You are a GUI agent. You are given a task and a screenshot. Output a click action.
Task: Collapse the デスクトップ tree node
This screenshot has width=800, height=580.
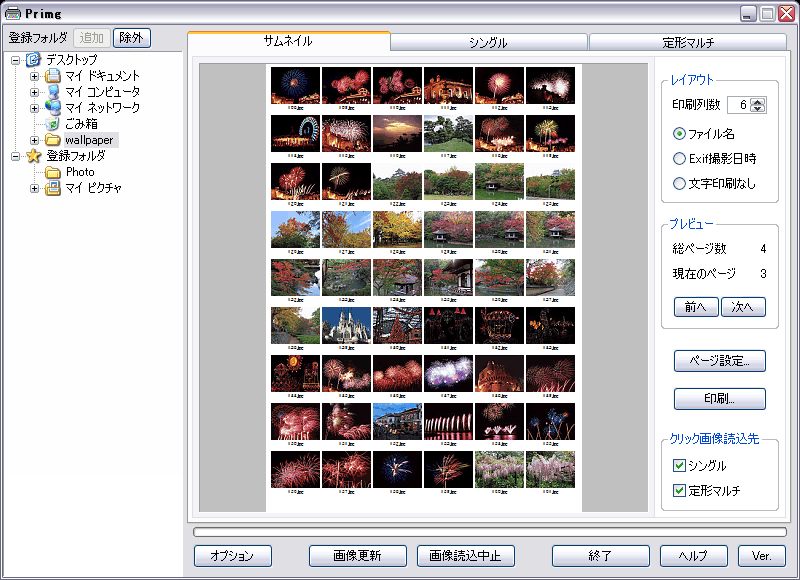click(16, 60)
